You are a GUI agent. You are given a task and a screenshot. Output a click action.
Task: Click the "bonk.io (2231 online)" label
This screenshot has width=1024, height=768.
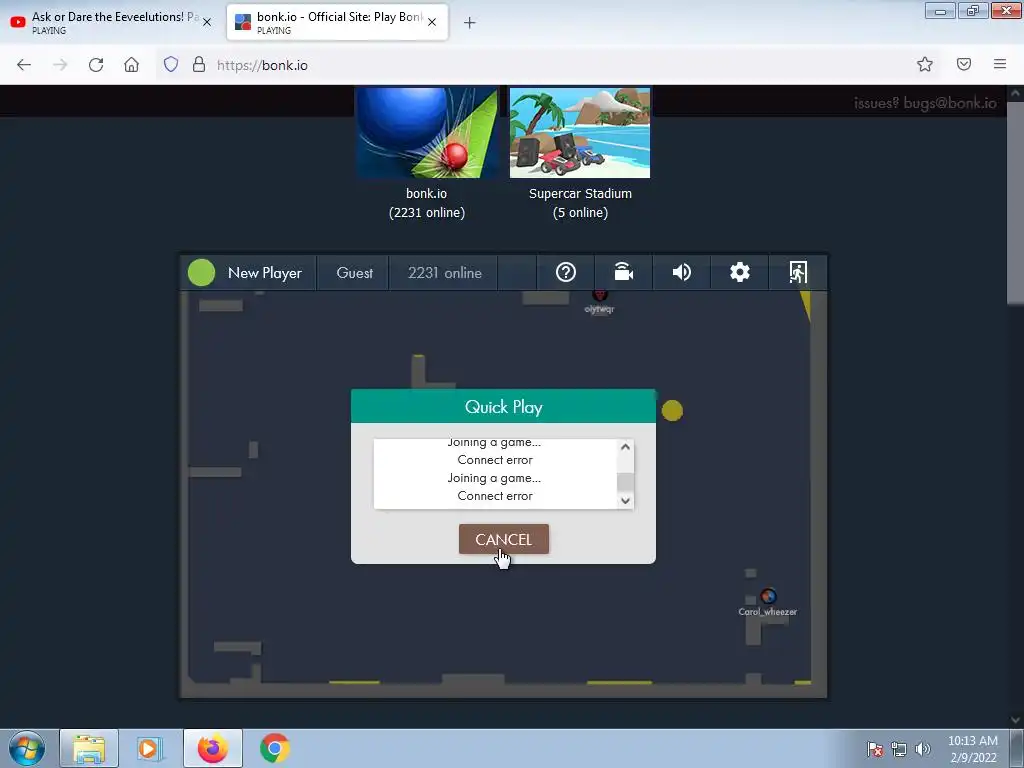[426, 203]
